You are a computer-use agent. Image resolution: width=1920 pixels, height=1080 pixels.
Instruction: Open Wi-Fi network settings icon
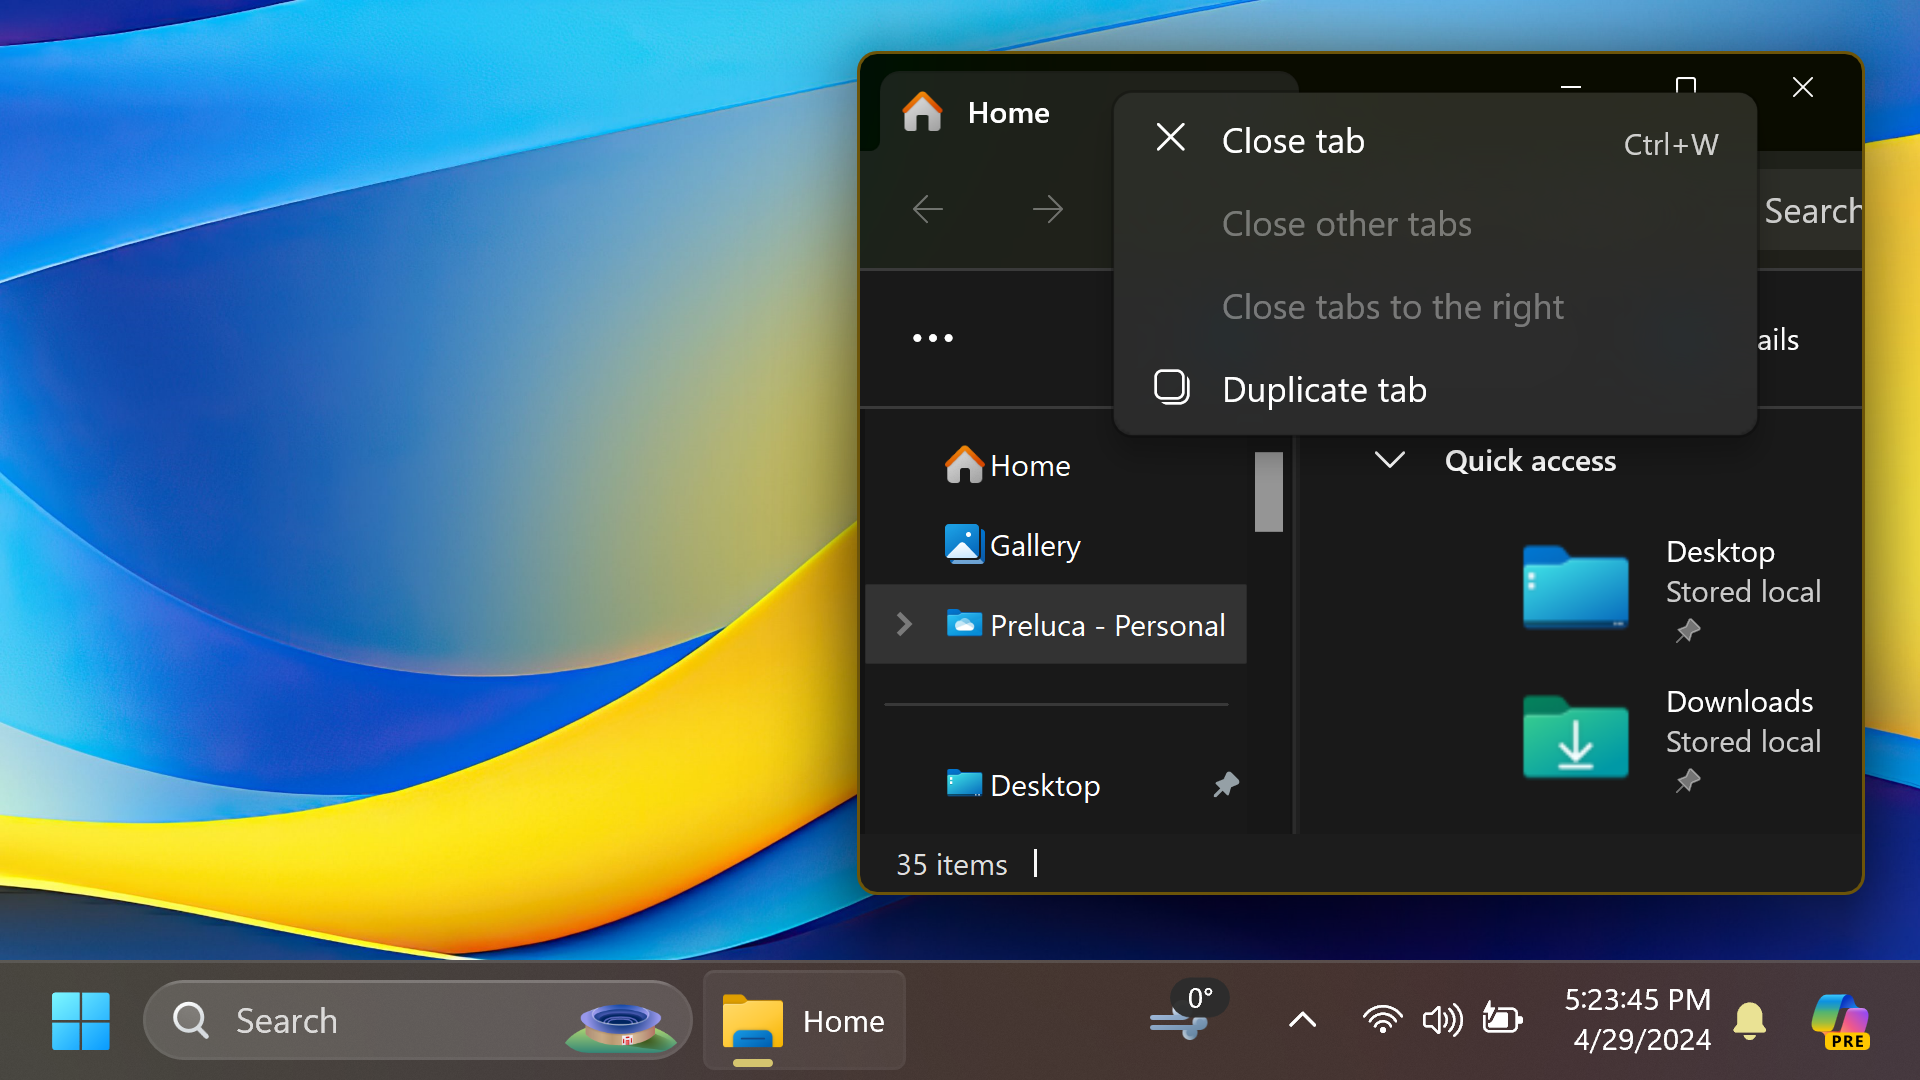click(x=1382, y=1020)
